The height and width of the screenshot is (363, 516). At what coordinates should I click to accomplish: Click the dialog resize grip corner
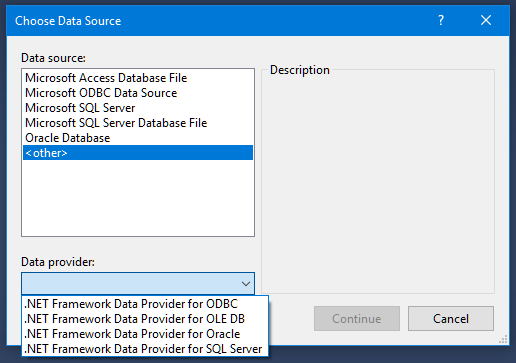tap(503, 339)
